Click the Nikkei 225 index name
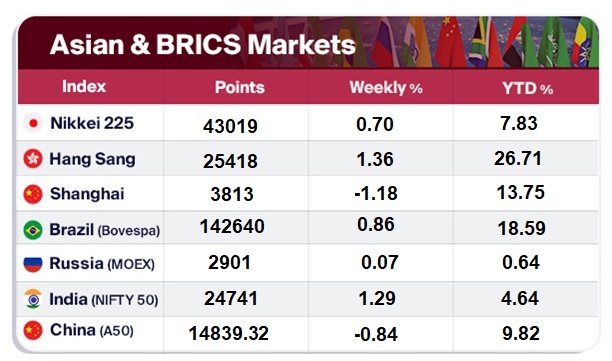This screenshot has width=612, height=361. pyautogui.click(x=92, y=123)
